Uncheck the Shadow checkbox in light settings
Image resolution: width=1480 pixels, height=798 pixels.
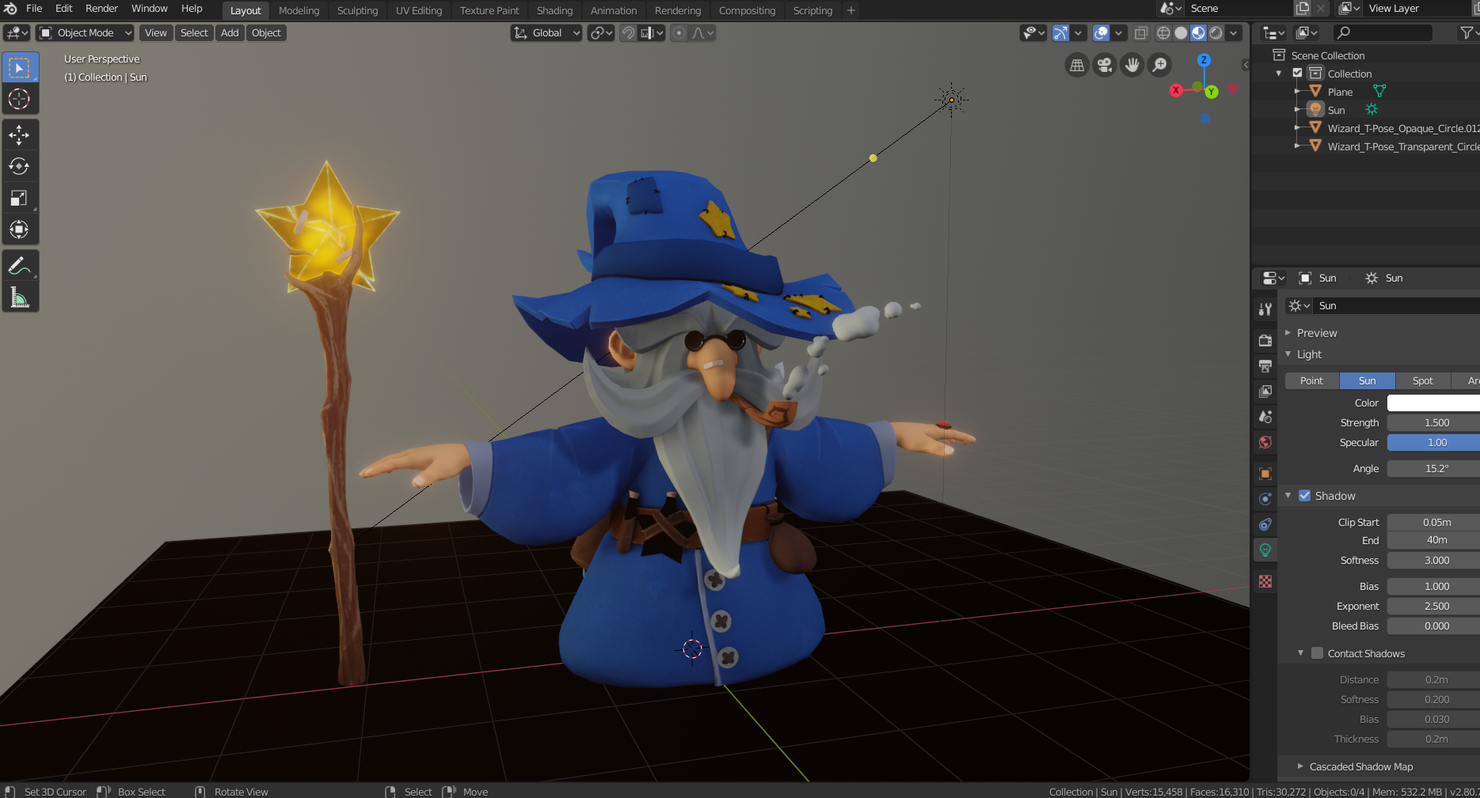(1304, 495)
